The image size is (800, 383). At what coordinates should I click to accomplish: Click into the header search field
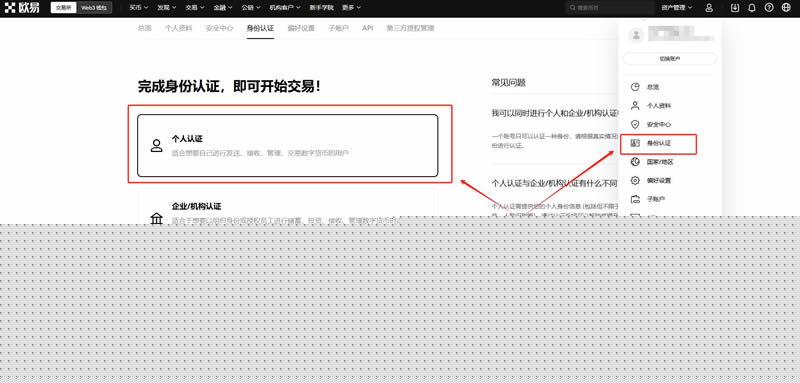(x=609, y=8)
